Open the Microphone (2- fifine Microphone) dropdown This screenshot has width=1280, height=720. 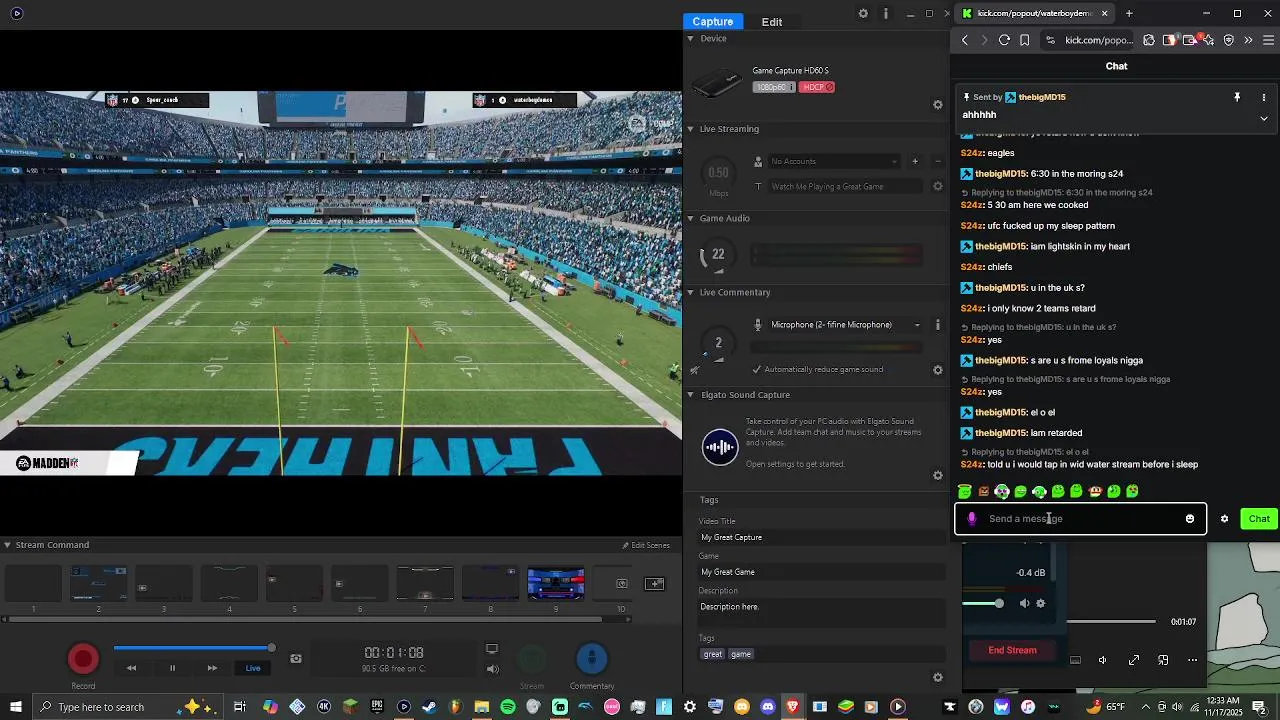[x=845, y=325]
